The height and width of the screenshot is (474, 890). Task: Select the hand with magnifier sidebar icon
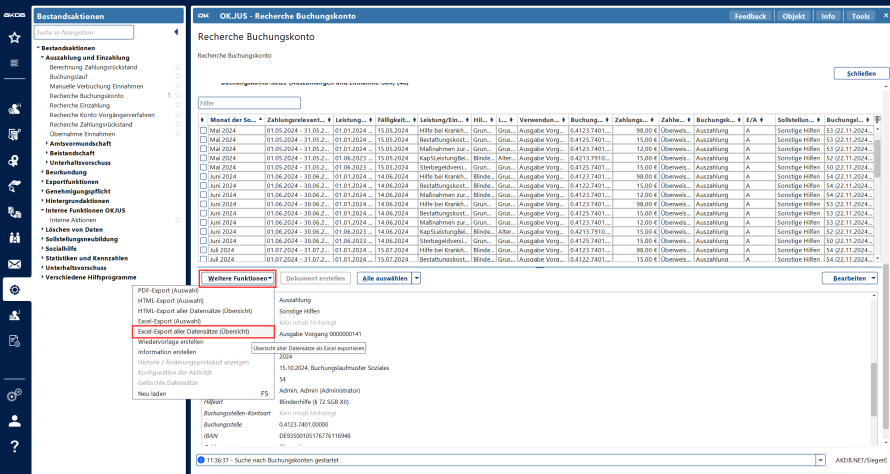(15, 186)
